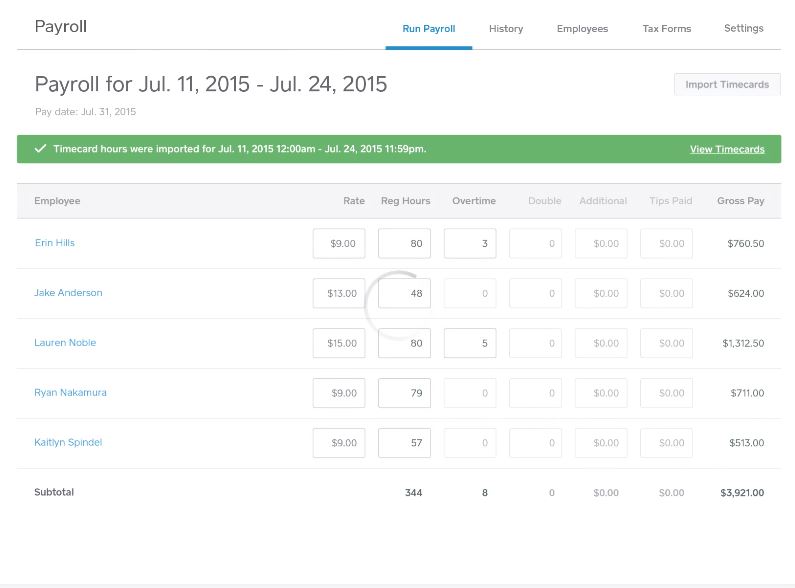This screenshot has width=795, height=588.
Task: Open the Settings tab
Action: point(743,29)
